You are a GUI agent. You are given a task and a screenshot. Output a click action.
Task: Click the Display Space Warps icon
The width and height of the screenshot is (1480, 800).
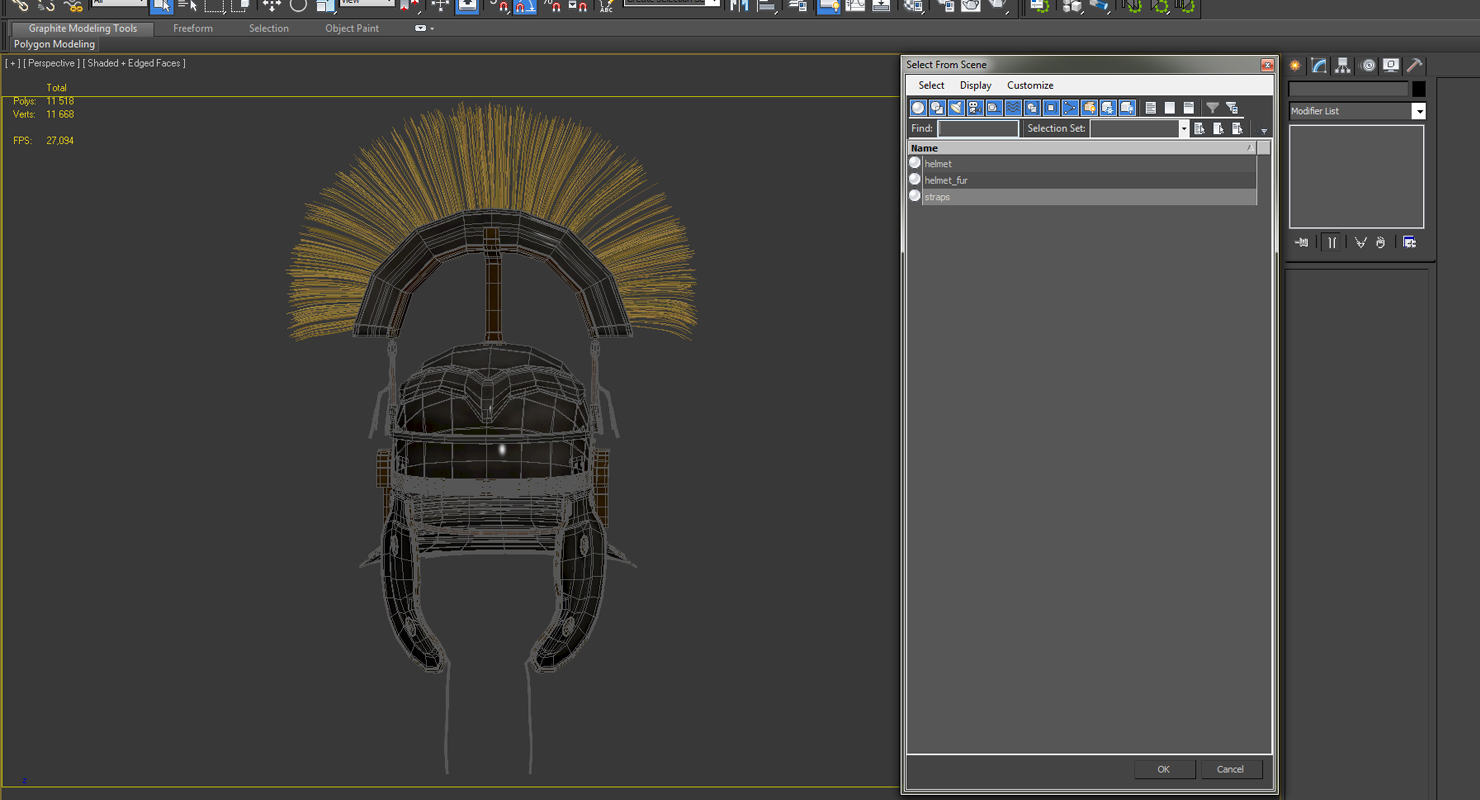click(1013, 108)
